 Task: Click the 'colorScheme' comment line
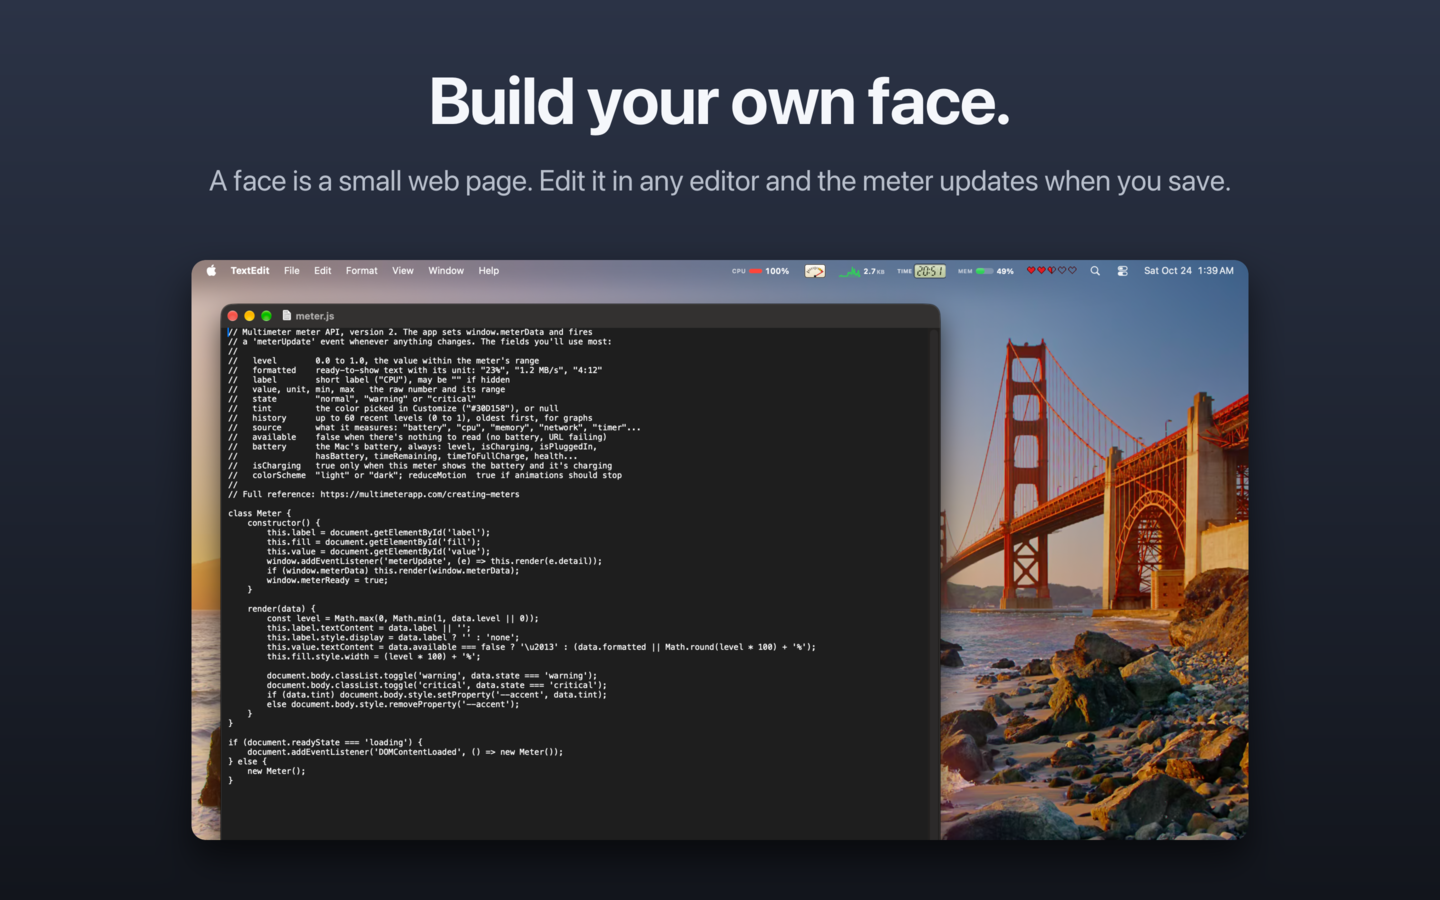(425, 475)
